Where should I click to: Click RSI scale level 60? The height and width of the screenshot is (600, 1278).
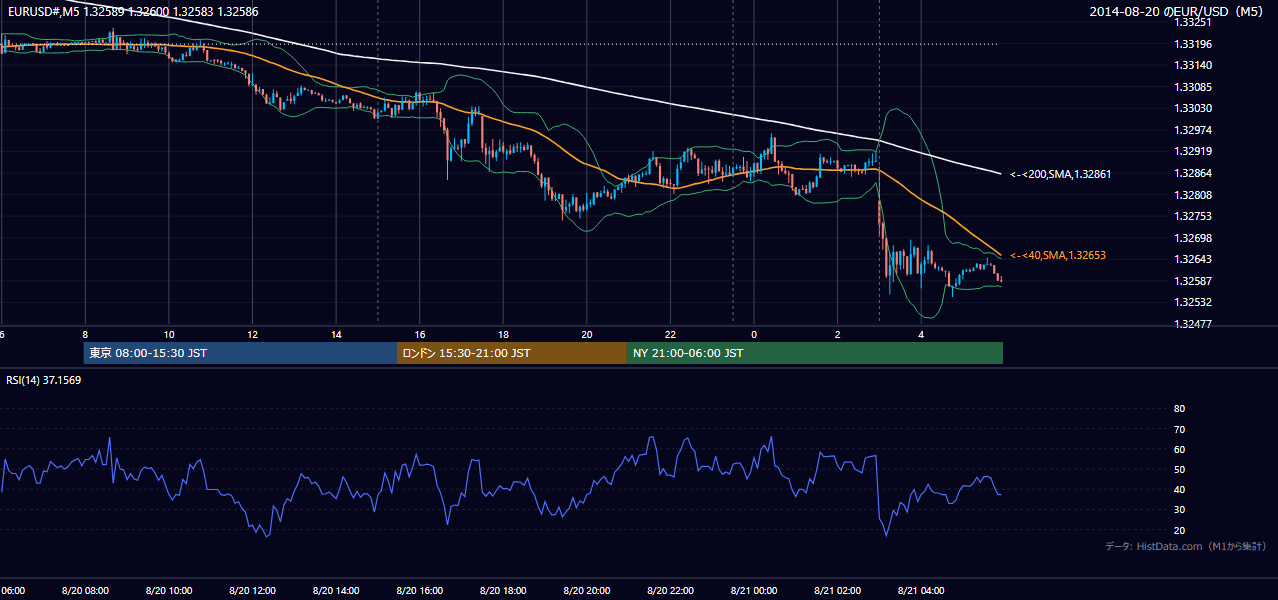1179,449
